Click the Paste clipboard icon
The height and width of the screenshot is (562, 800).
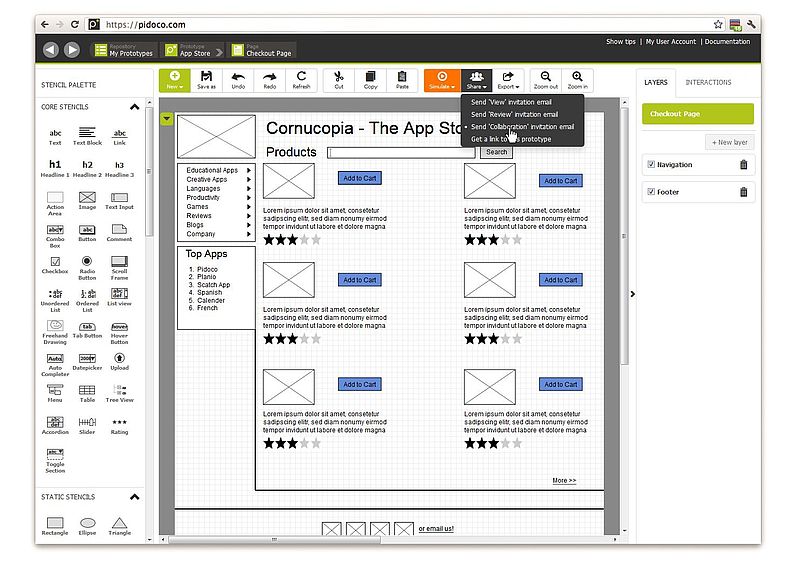pos(402,81)
